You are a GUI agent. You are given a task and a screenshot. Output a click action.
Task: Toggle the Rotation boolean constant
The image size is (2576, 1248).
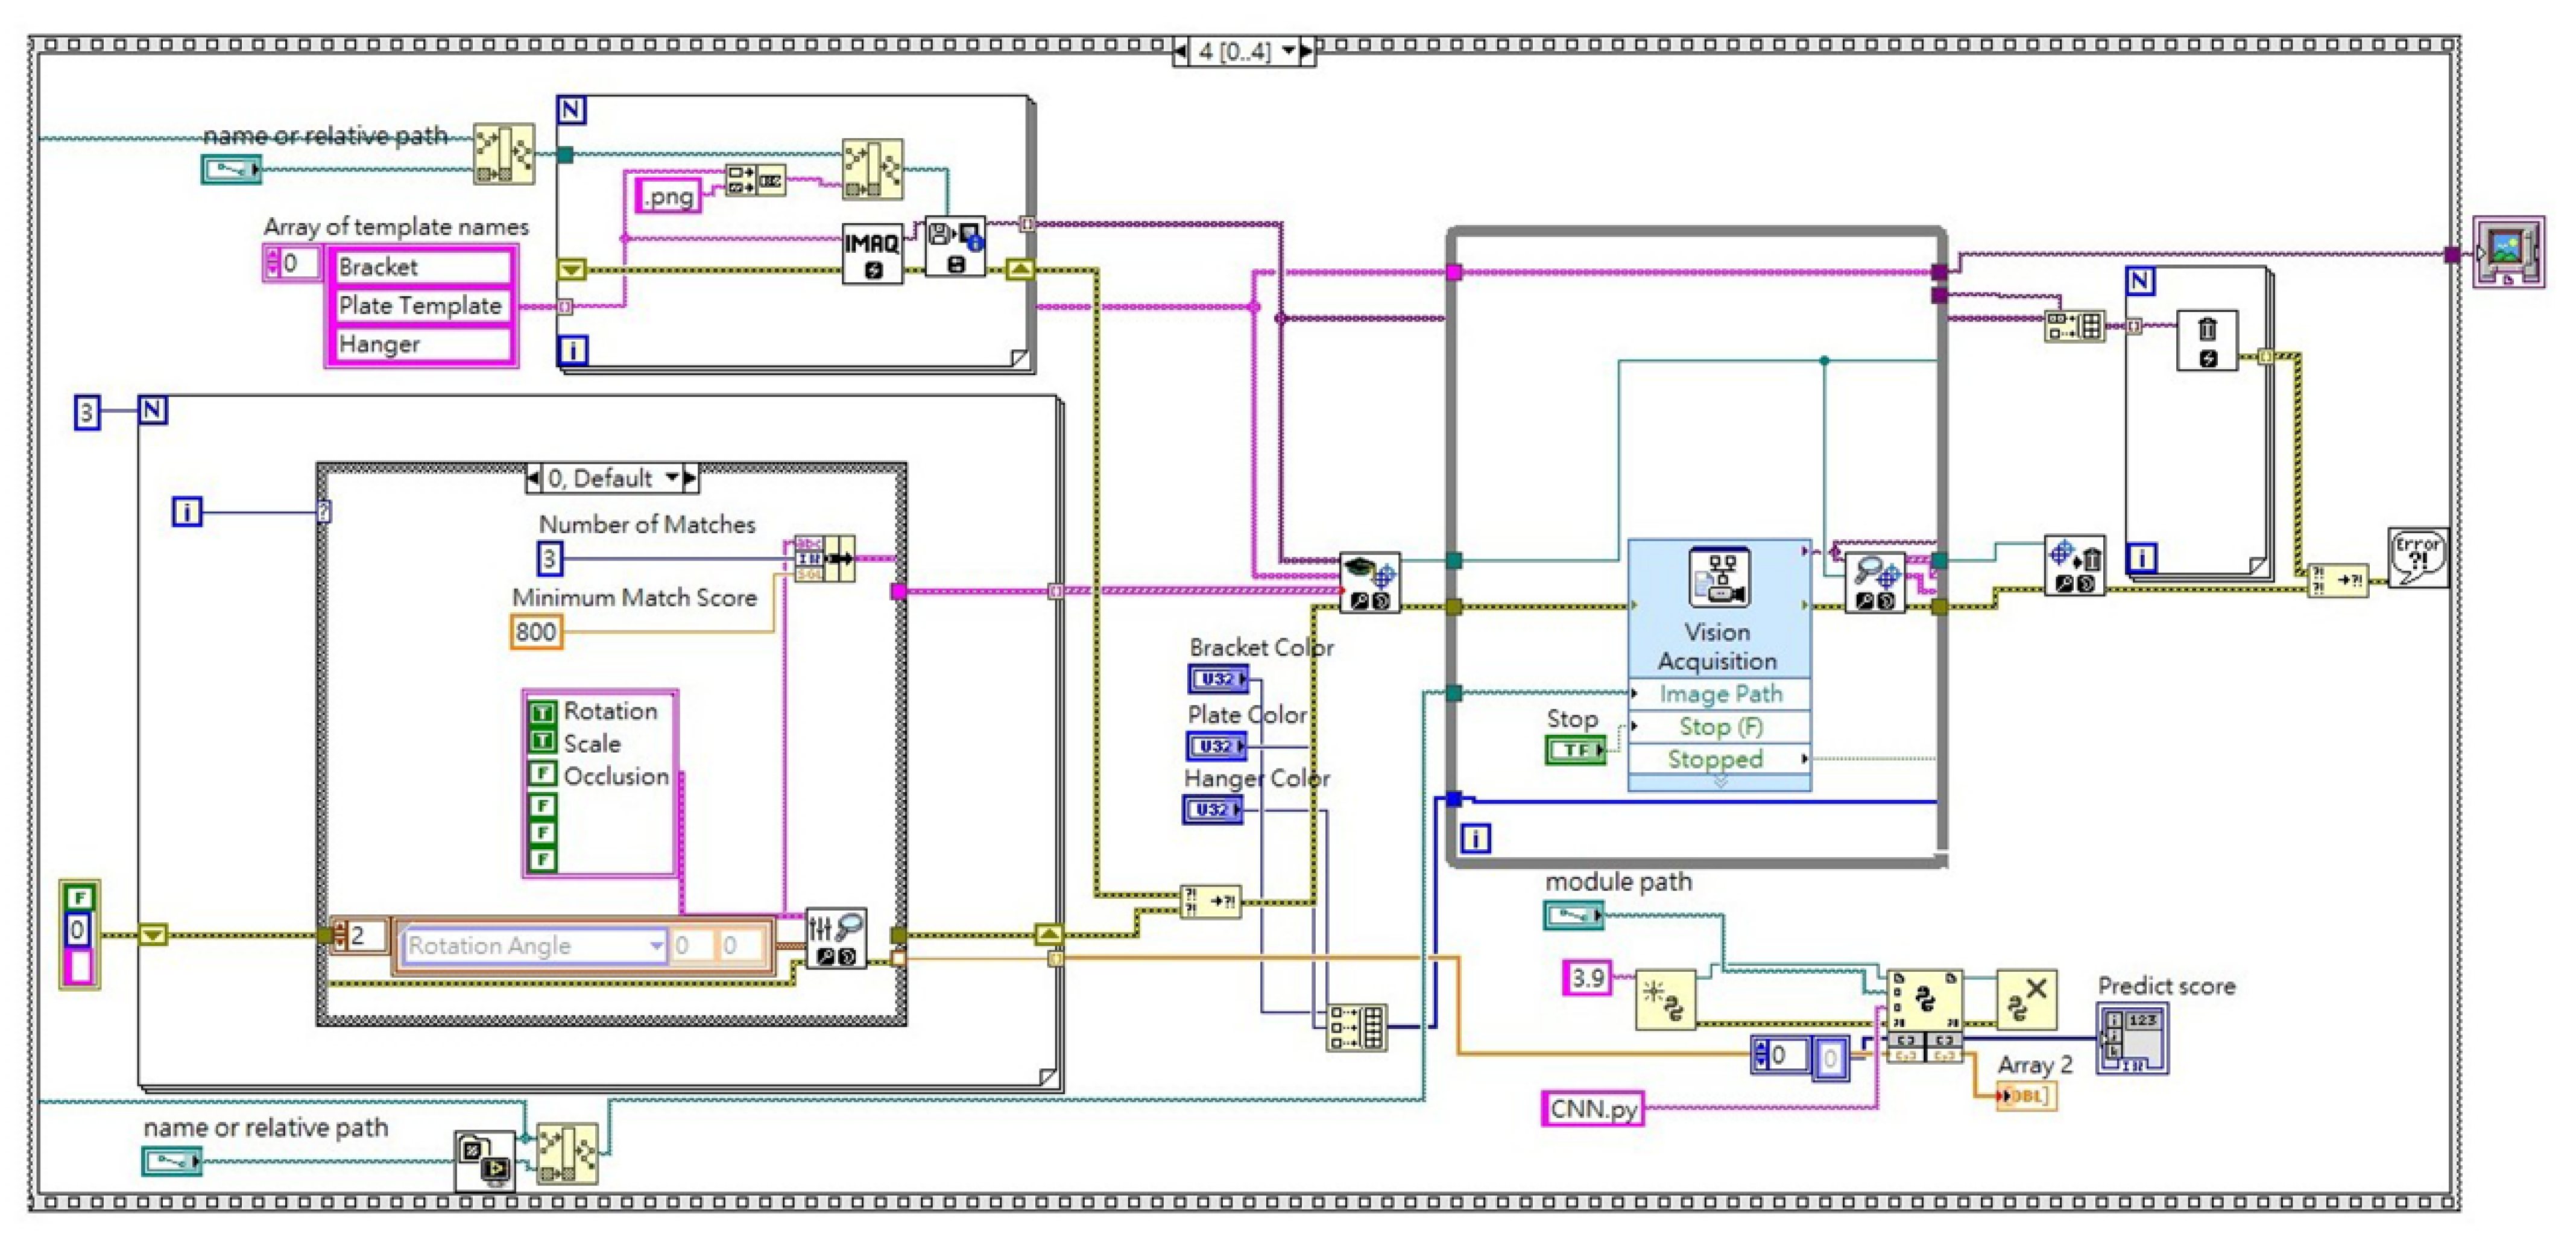542,712
